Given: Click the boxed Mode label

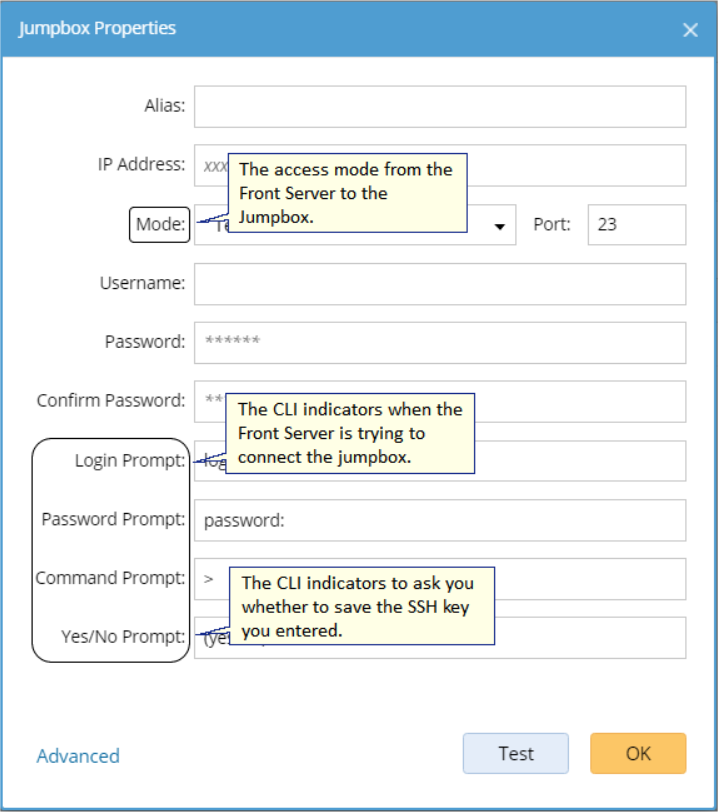Looking at the screenshot, I should pos(160,225).
